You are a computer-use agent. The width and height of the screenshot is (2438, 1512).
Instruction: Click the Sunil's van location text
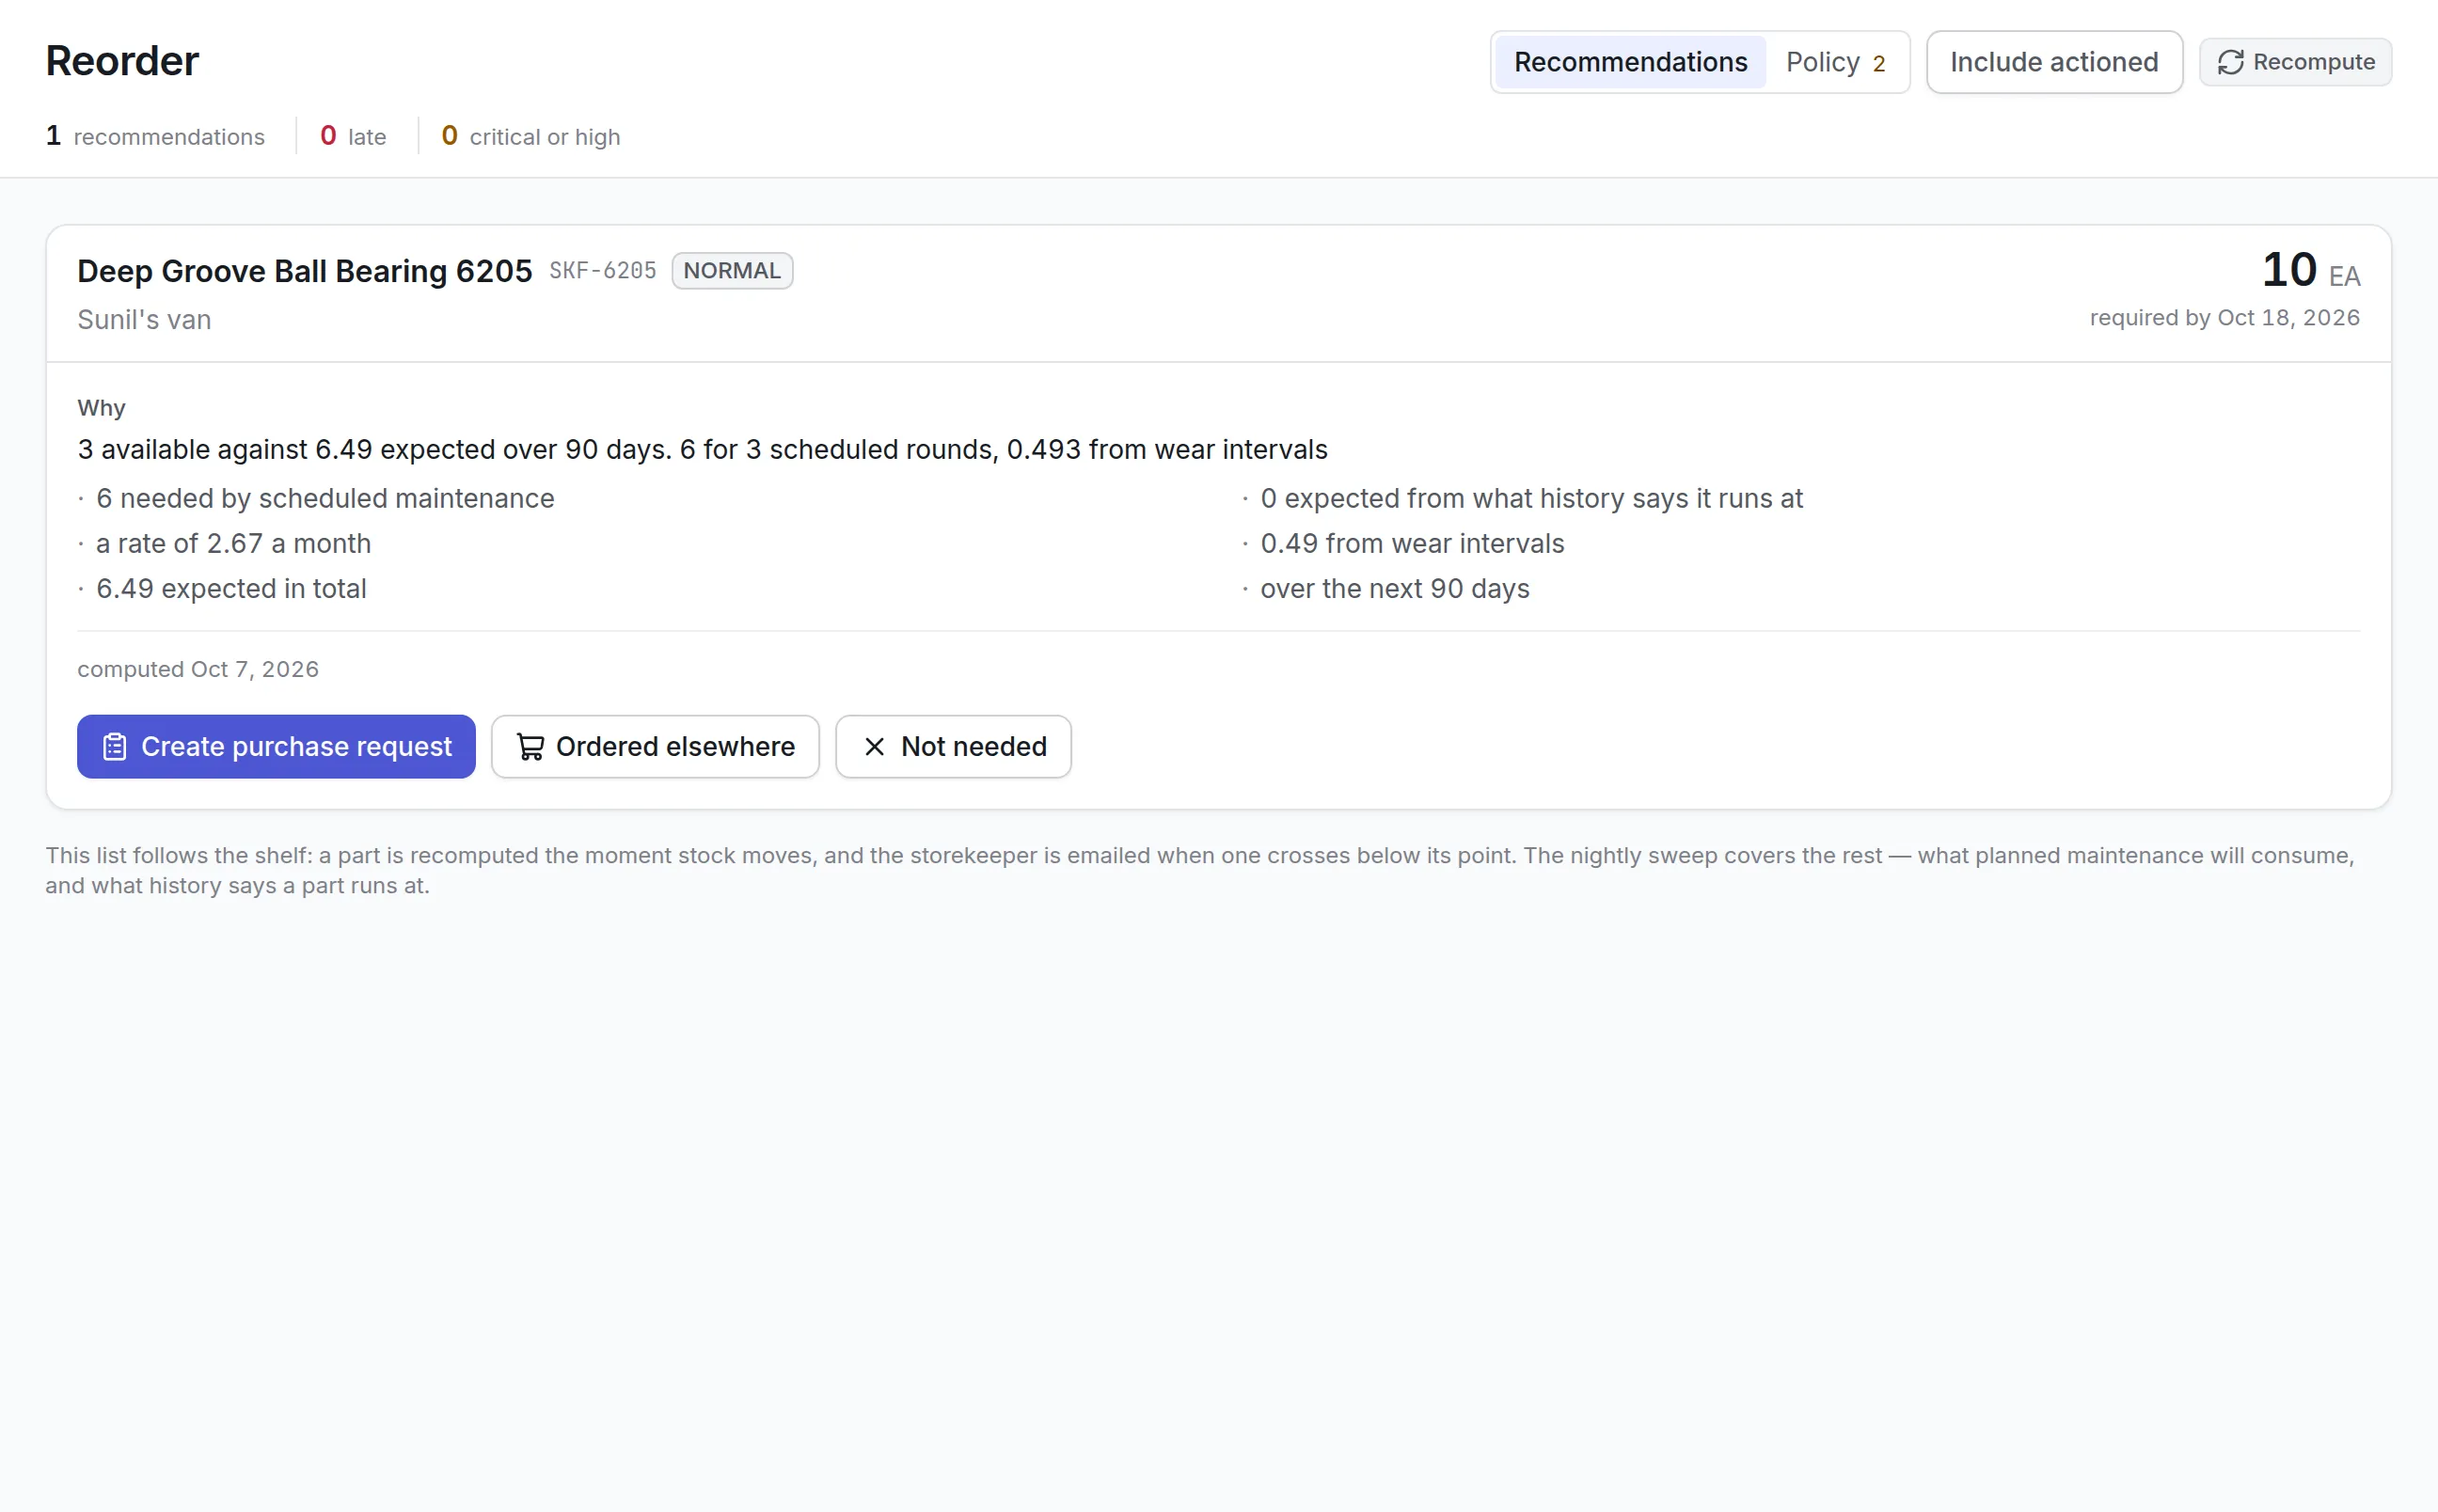(x=144, y=320)
